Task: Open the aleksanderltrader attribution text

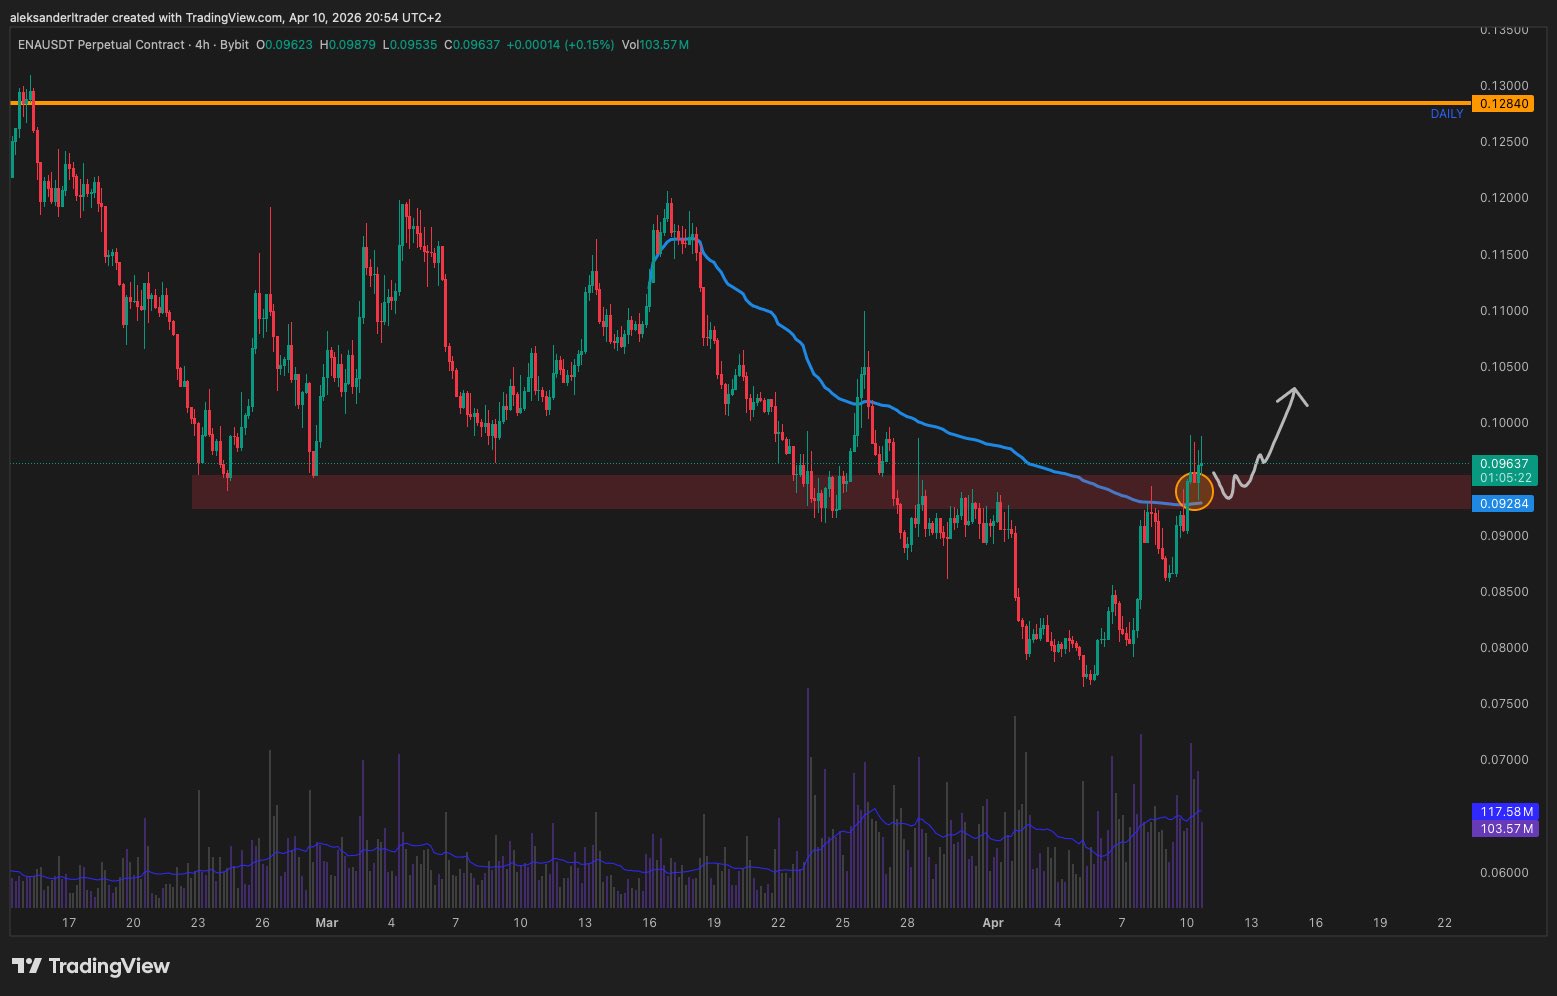Action: (x=225, y=17)
